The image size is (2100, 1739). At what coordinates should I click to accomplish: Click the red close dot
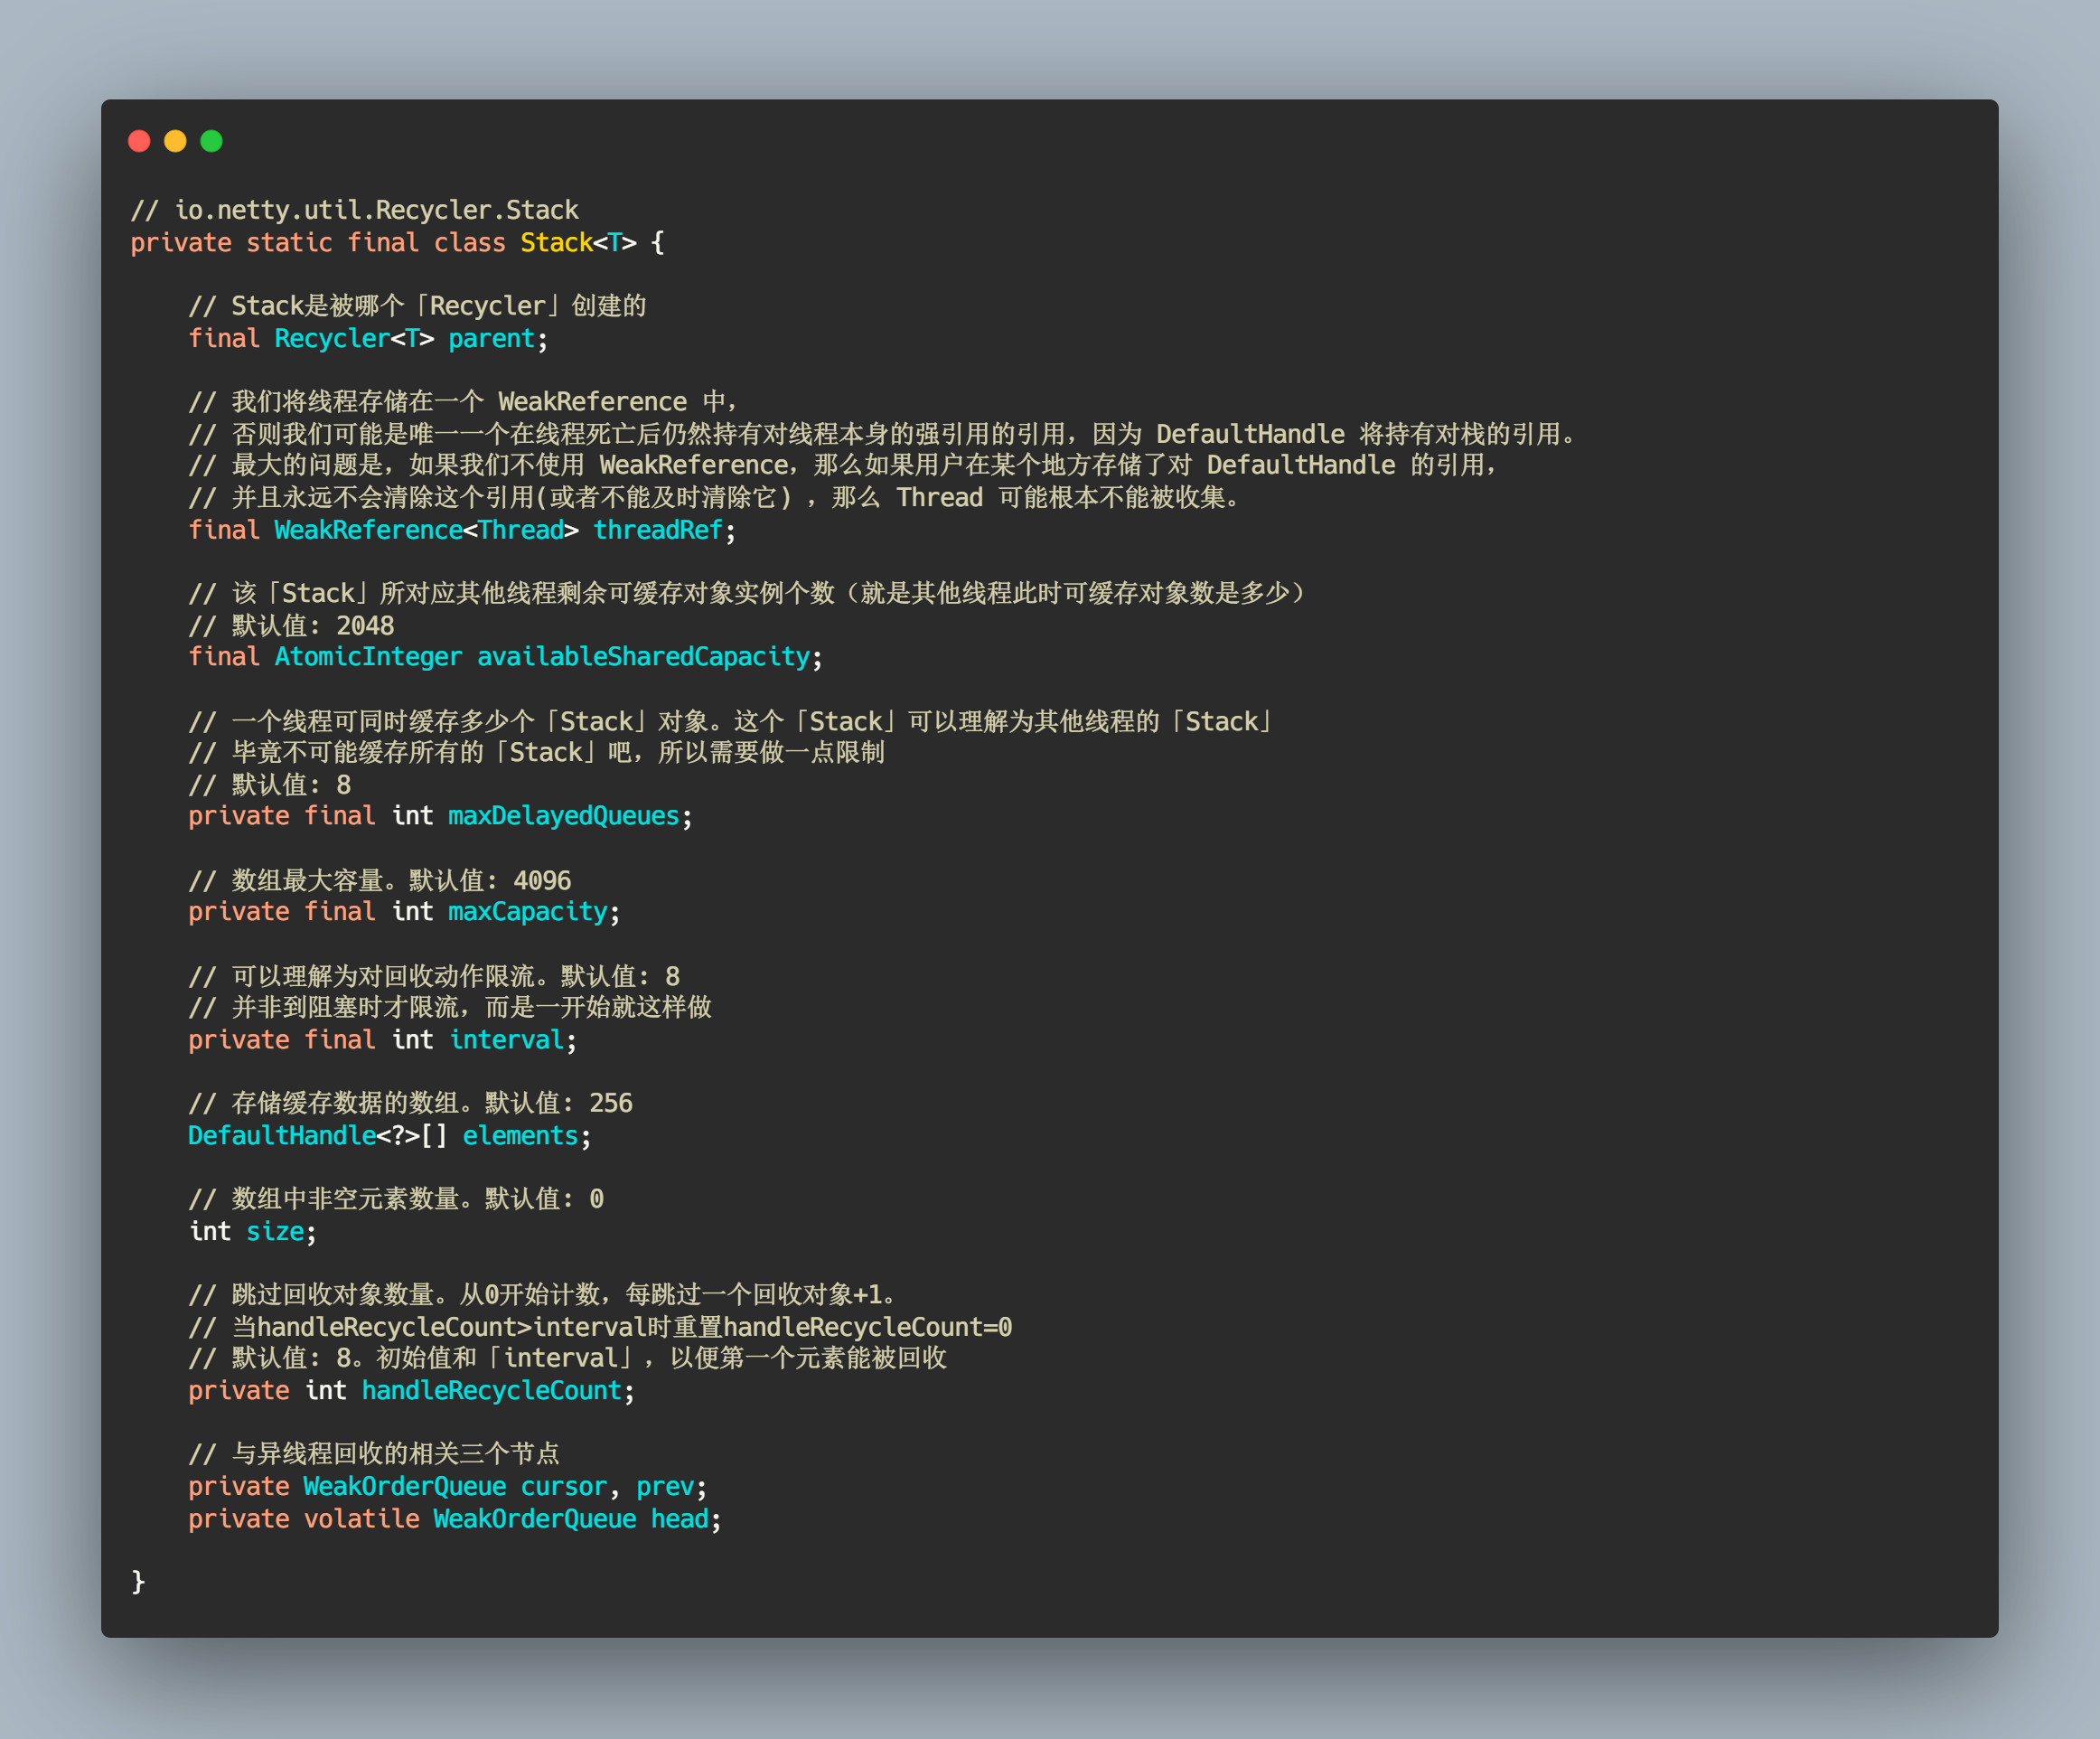pyautogui.click(x=139, y=141)
